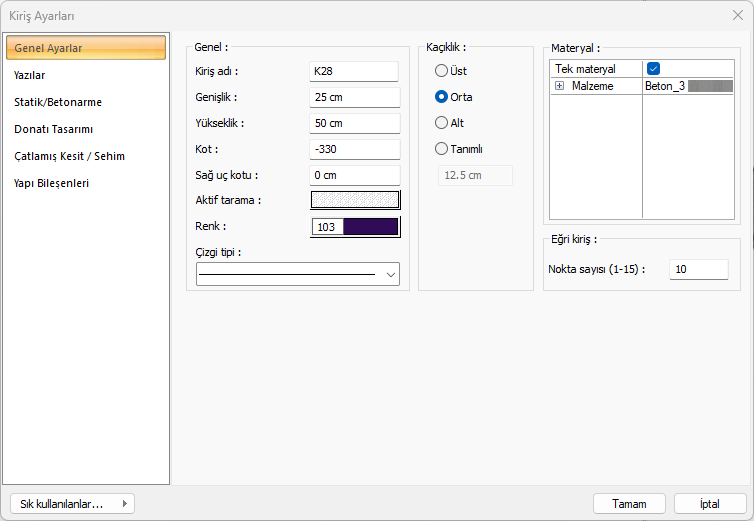Close the Kiriş Ayarları dialog window
The image size is (754, 521).
tap(737, 15)
